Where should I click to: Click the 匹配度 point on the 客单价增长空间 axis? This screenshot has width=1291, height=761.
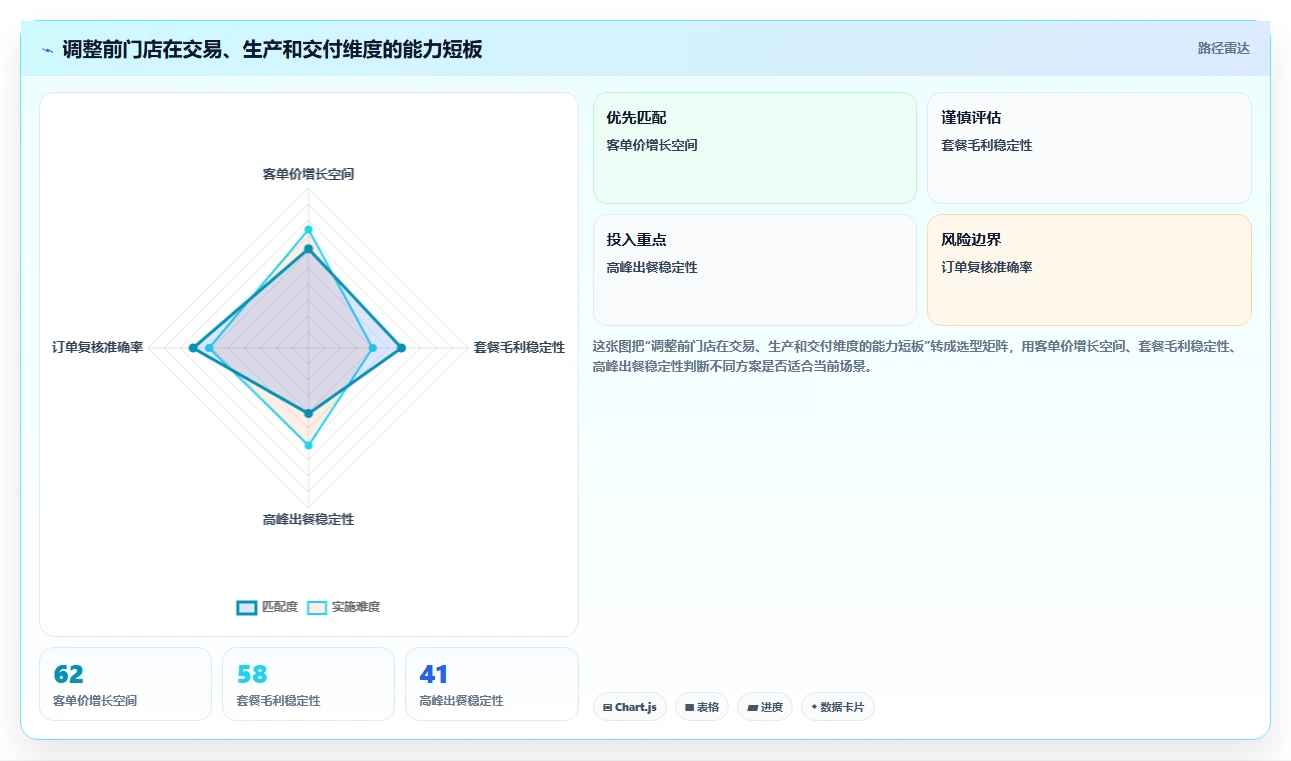(308, 248)
